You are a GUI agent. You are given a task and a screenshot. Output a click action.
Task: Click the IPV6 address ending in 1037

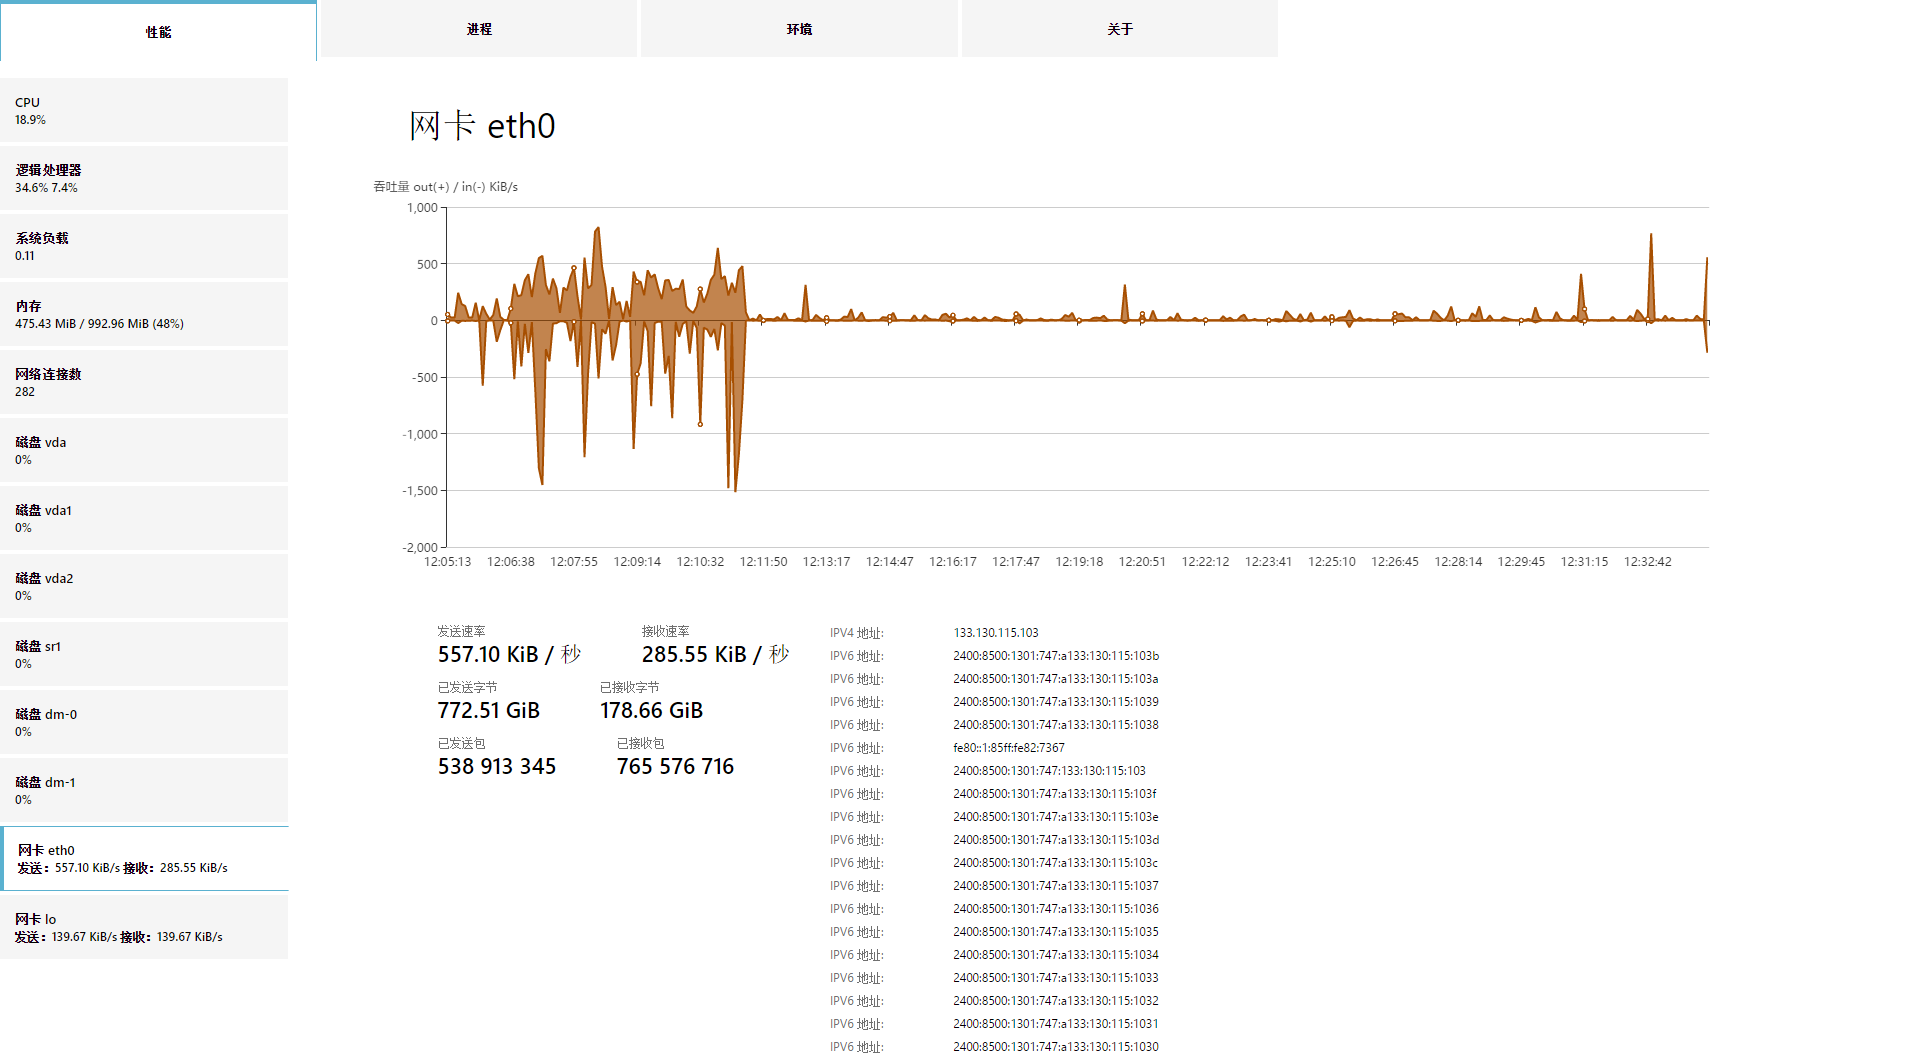tap(1056, 886)
